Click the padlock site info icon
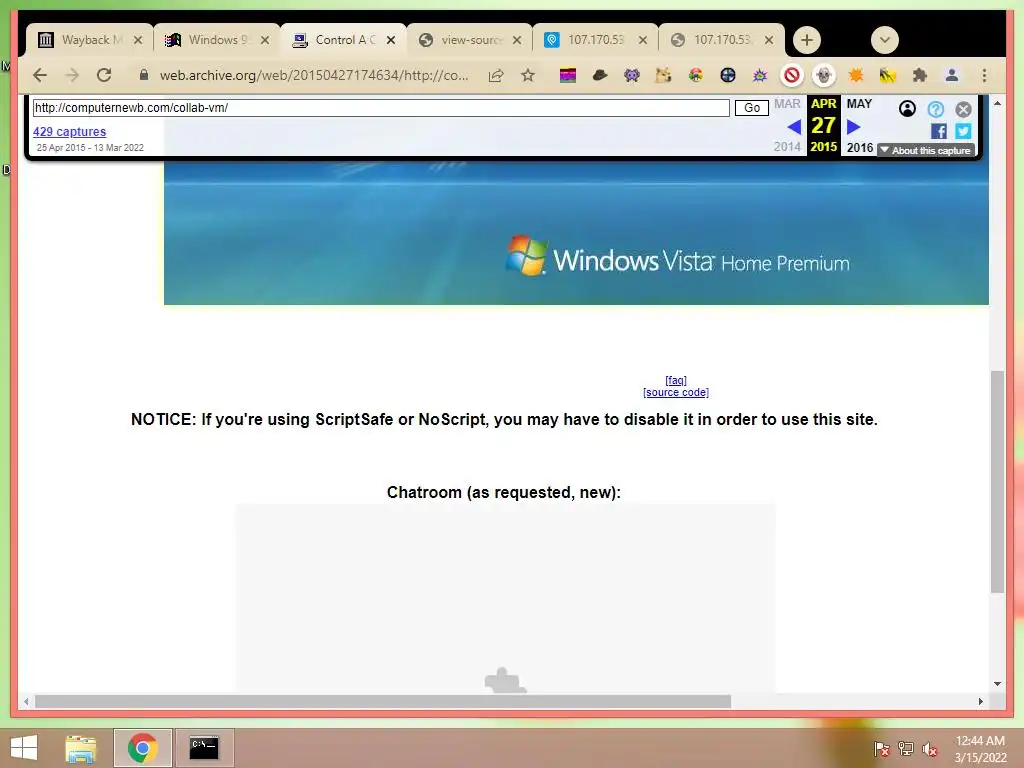The height and width of the screenshot is (768, 1024). click(144, 75)
